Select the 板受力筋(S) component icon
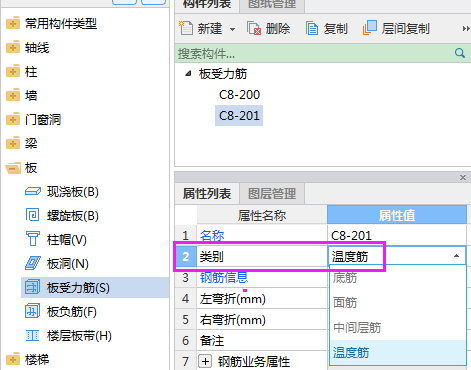Viewport: 471px width, 370px height. pyautogui.click(x=33, y=287)
